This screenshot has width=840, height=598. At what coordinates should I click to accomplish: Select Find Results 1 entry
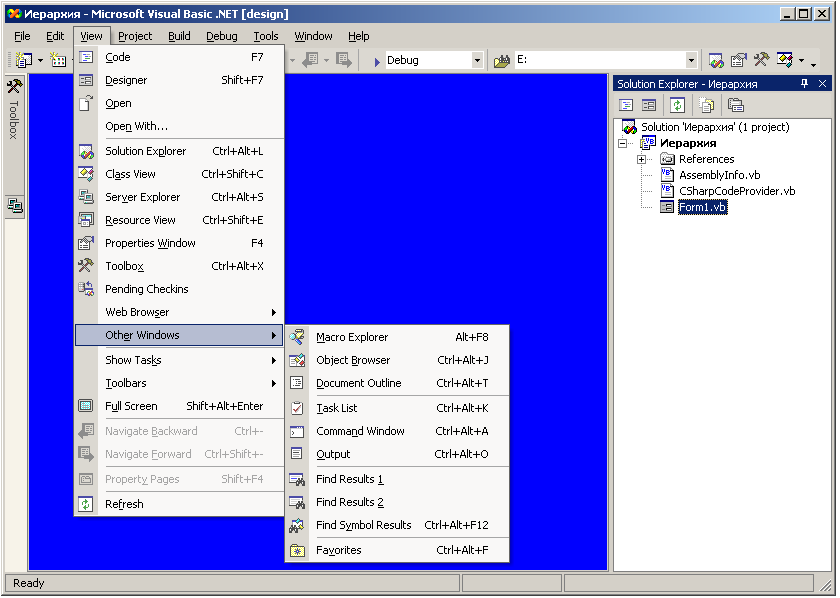(x=397, y=479)
